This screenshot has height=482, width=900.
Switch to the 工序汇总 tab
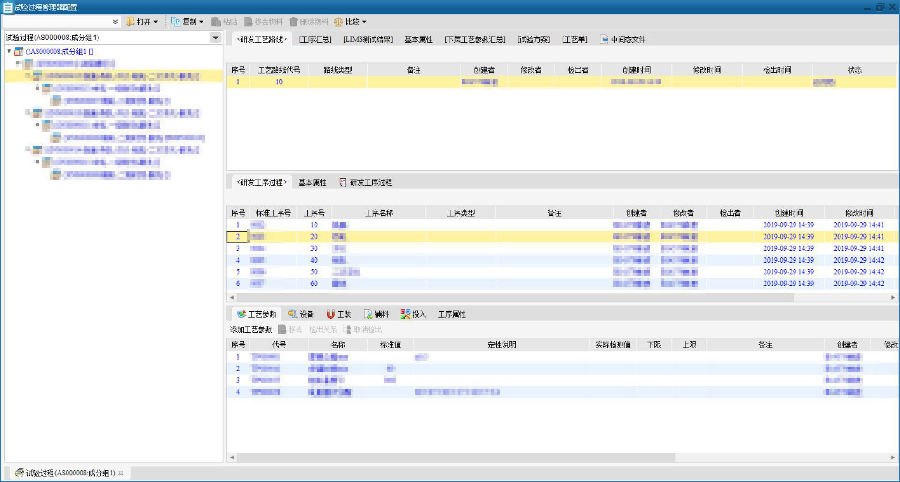coord(315,40)
